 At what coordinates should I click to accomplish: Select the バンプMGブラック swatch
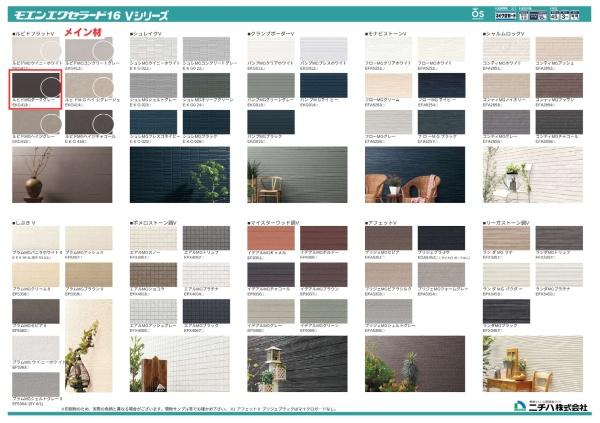[271, 122]
